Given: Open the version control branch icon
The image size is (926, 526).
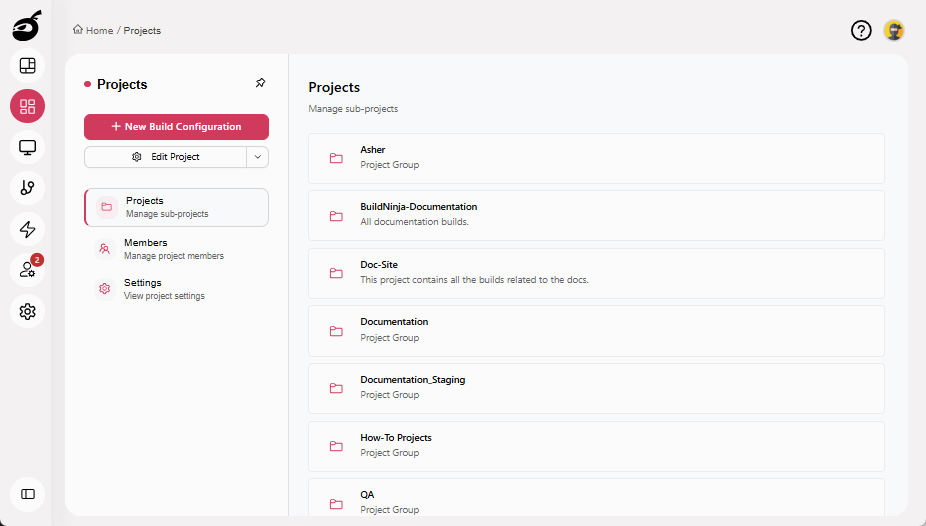Looking at the screenshot, I should point(27,188).
